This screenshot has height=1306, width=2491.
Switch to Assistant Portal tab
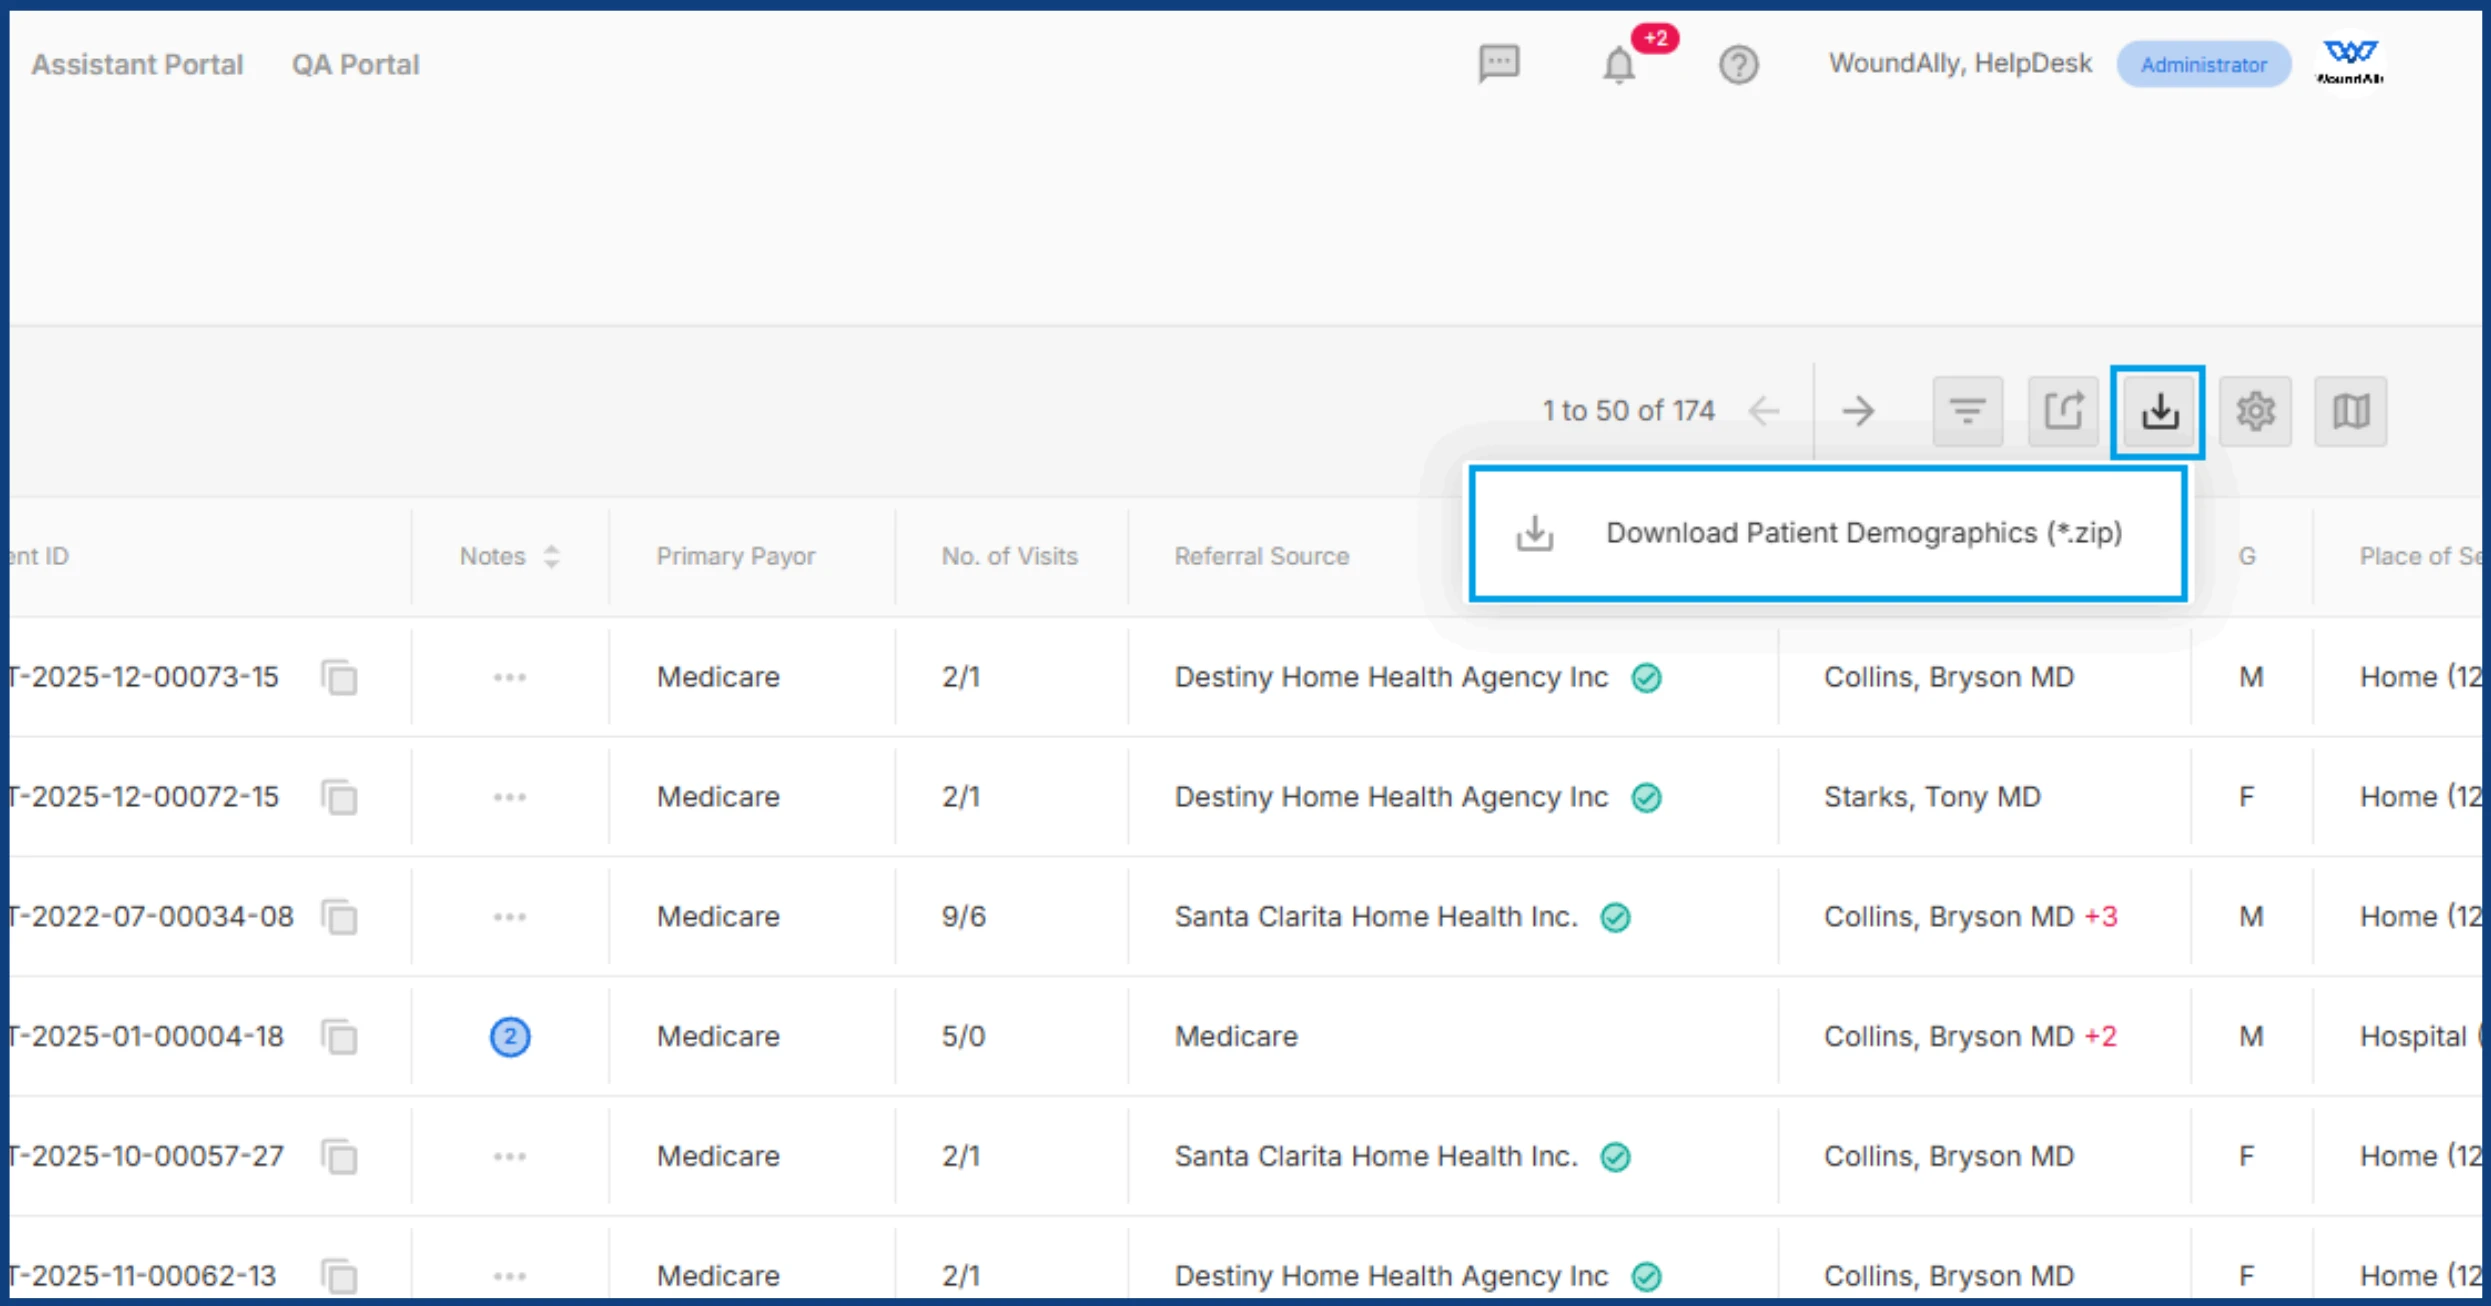[137, 65]
